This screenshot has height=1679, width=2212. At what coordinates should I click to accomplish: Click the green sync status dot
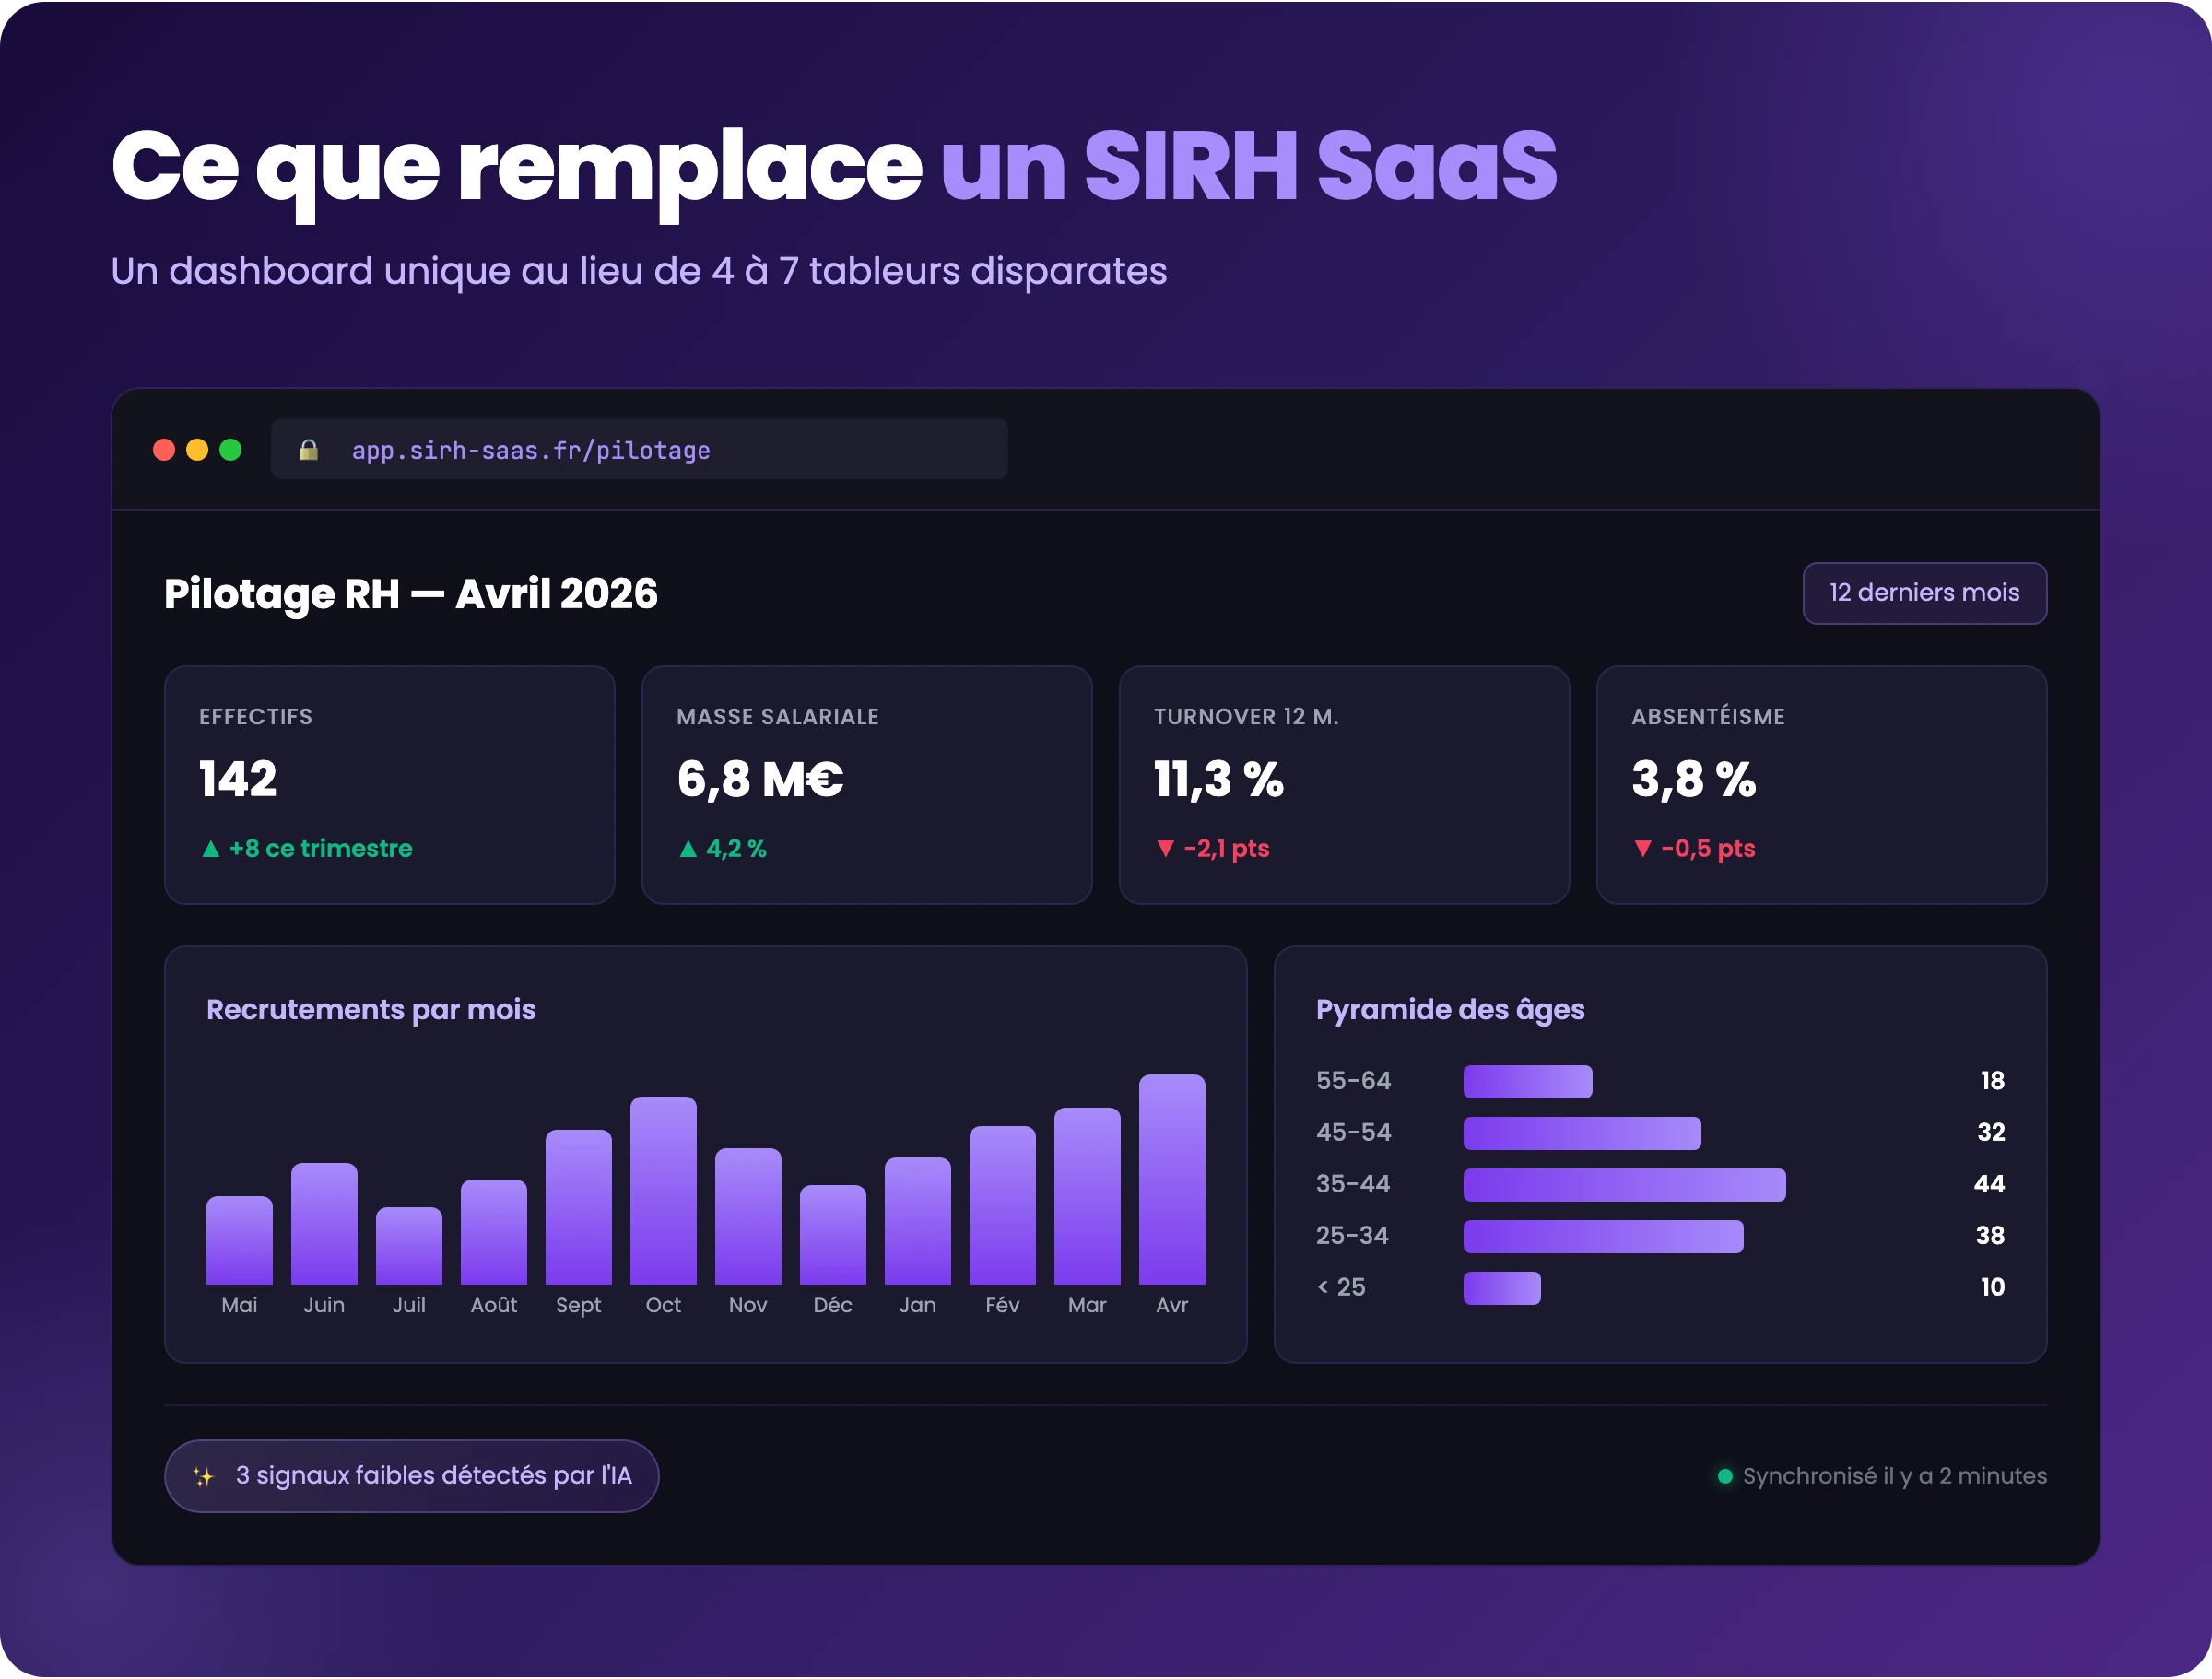click(x=1724, y=1476)
